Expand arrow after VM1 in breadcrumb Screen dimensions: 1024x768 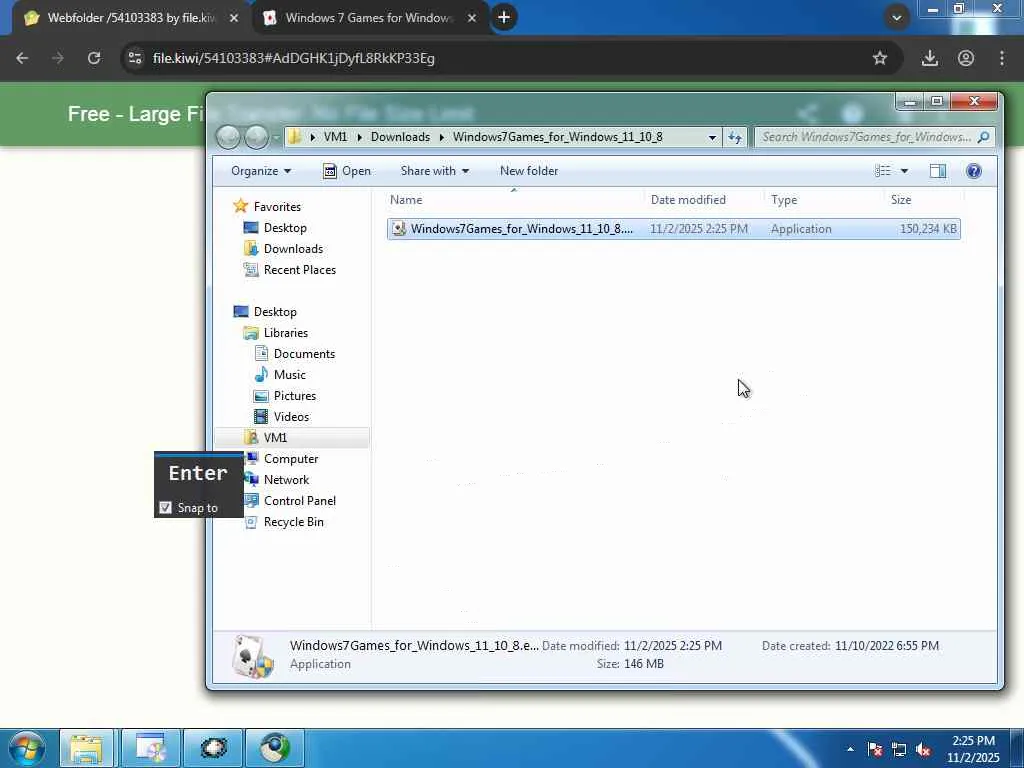coord(359,137)
